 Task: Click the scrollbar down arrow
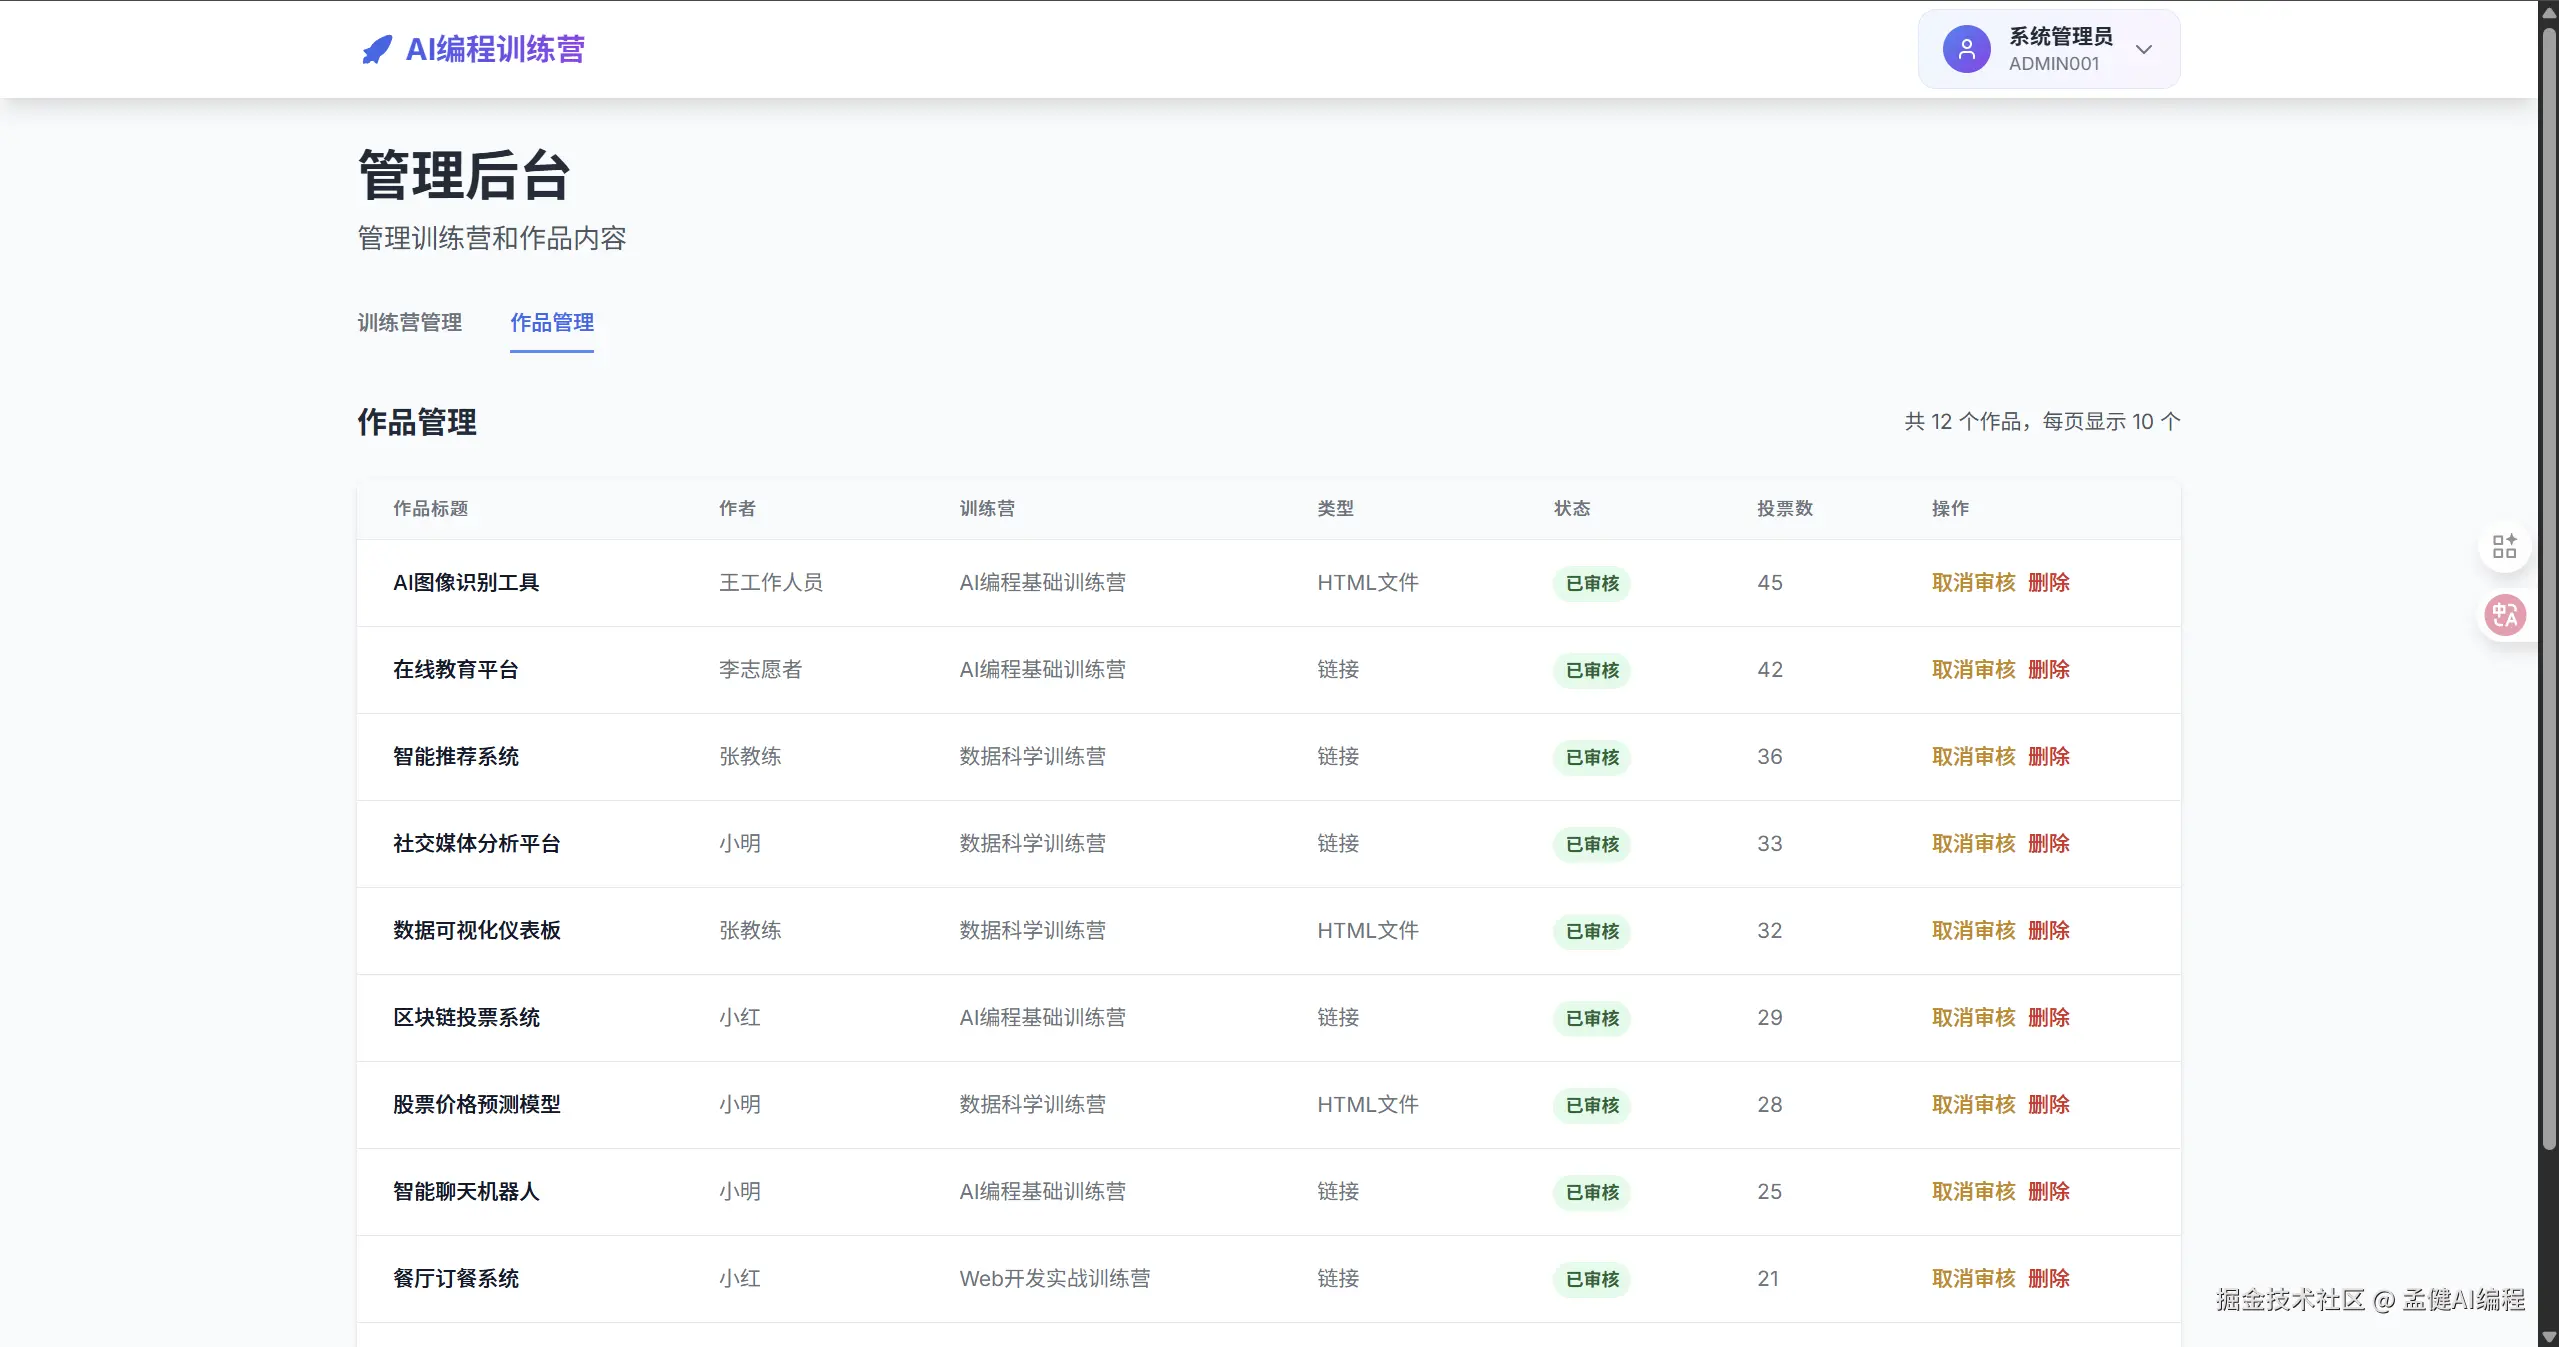pyautogui.click(x=2549, y=1337)
